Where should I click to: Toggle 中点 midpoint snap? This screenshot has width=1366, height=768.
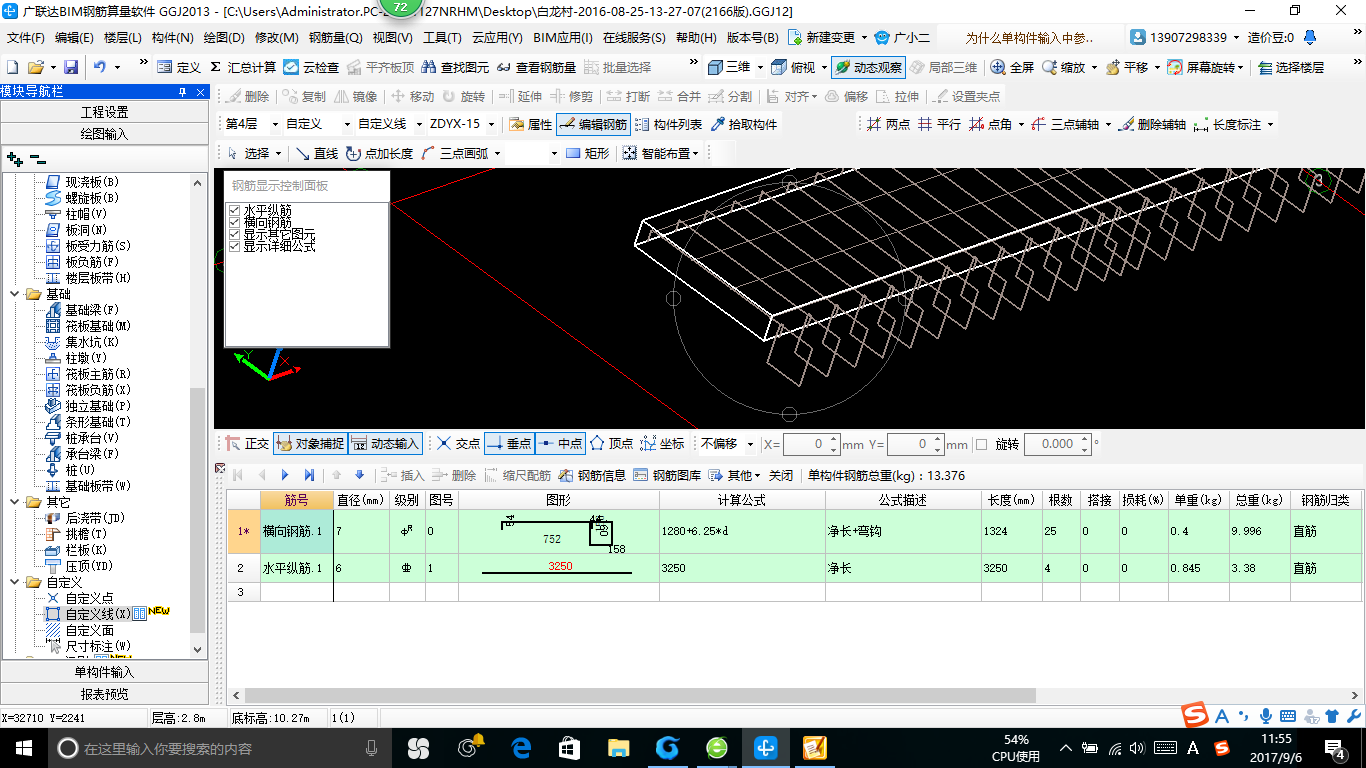(x=560, y=444)
